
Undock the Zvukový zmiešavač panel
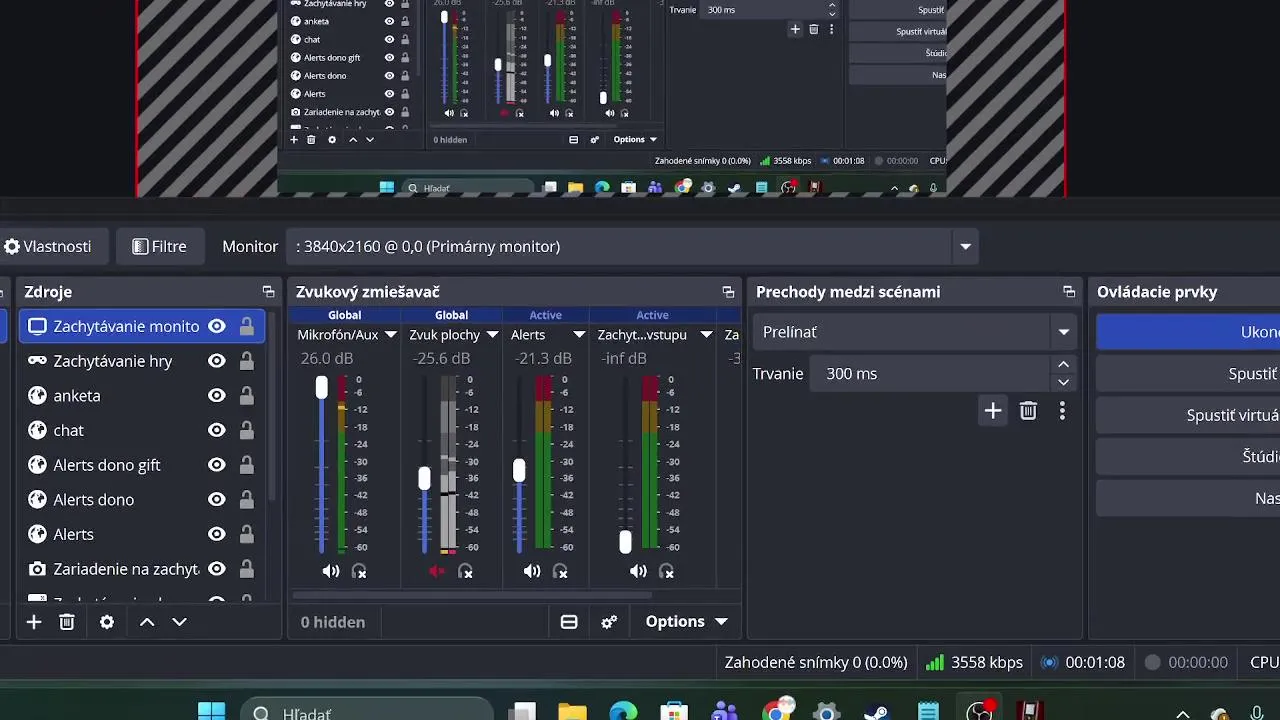coord(728,292)
